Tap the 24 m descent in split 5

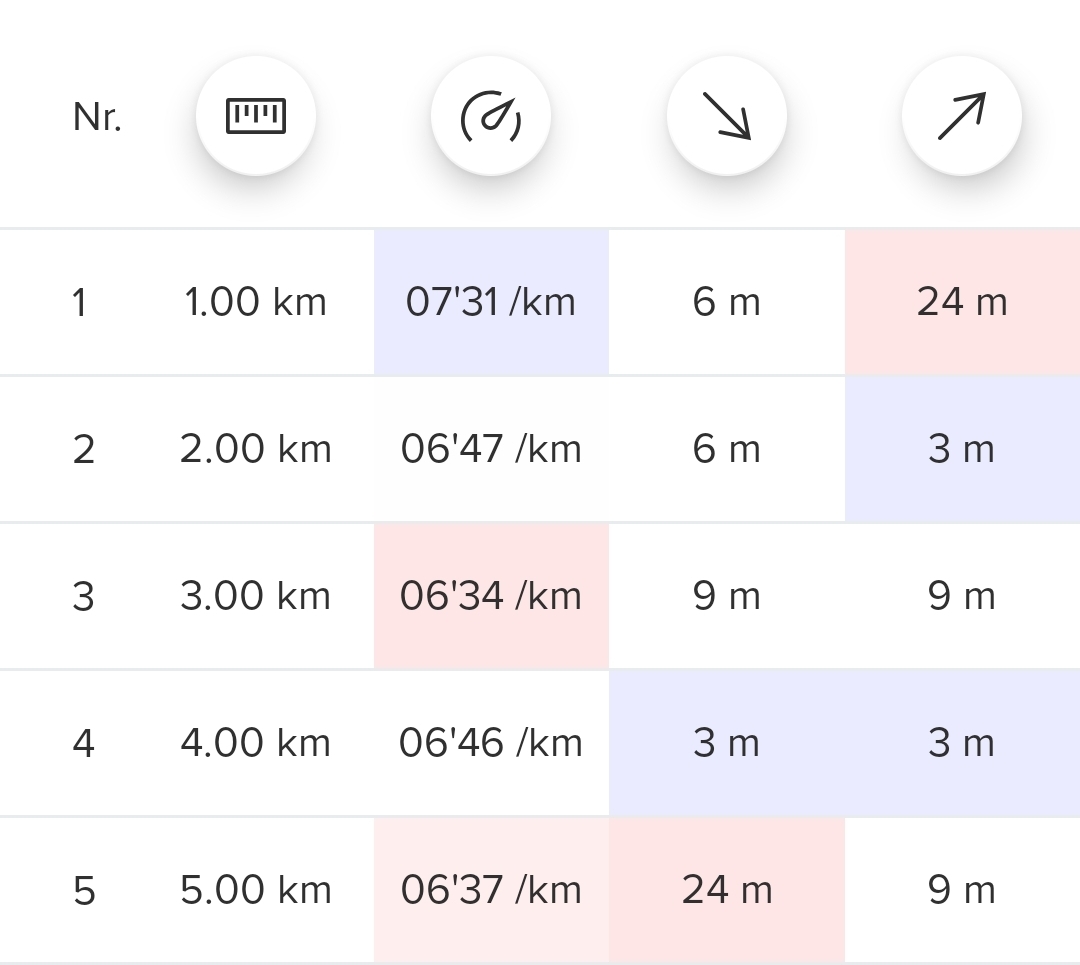[x=727, y=890]
